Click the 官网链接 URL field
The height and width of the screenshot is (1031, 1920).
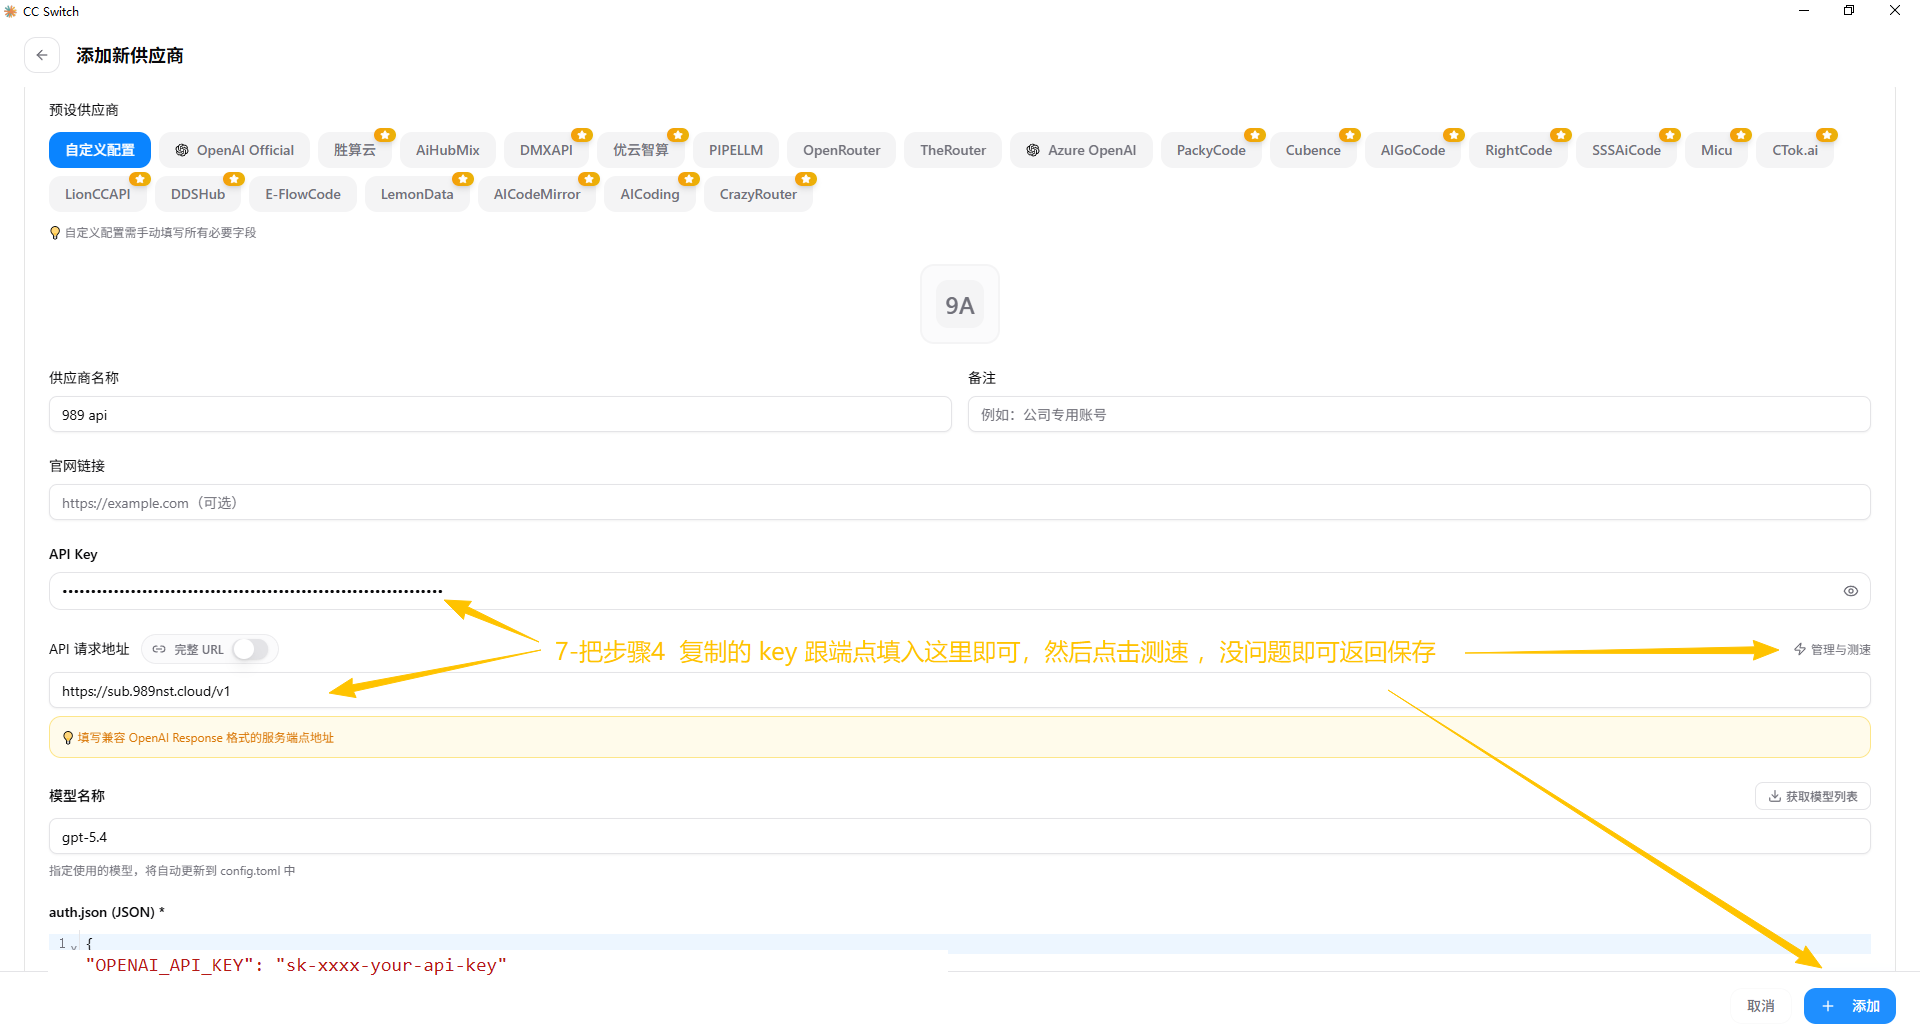click(x=960, y=502)
